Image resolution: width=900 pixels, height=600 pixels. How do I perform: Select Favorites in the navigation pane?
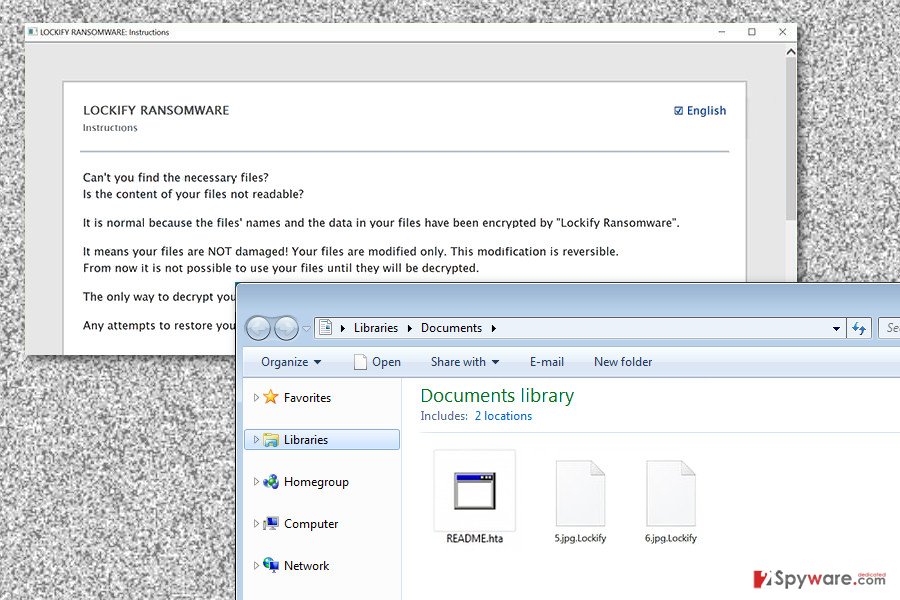pos(308,397)
